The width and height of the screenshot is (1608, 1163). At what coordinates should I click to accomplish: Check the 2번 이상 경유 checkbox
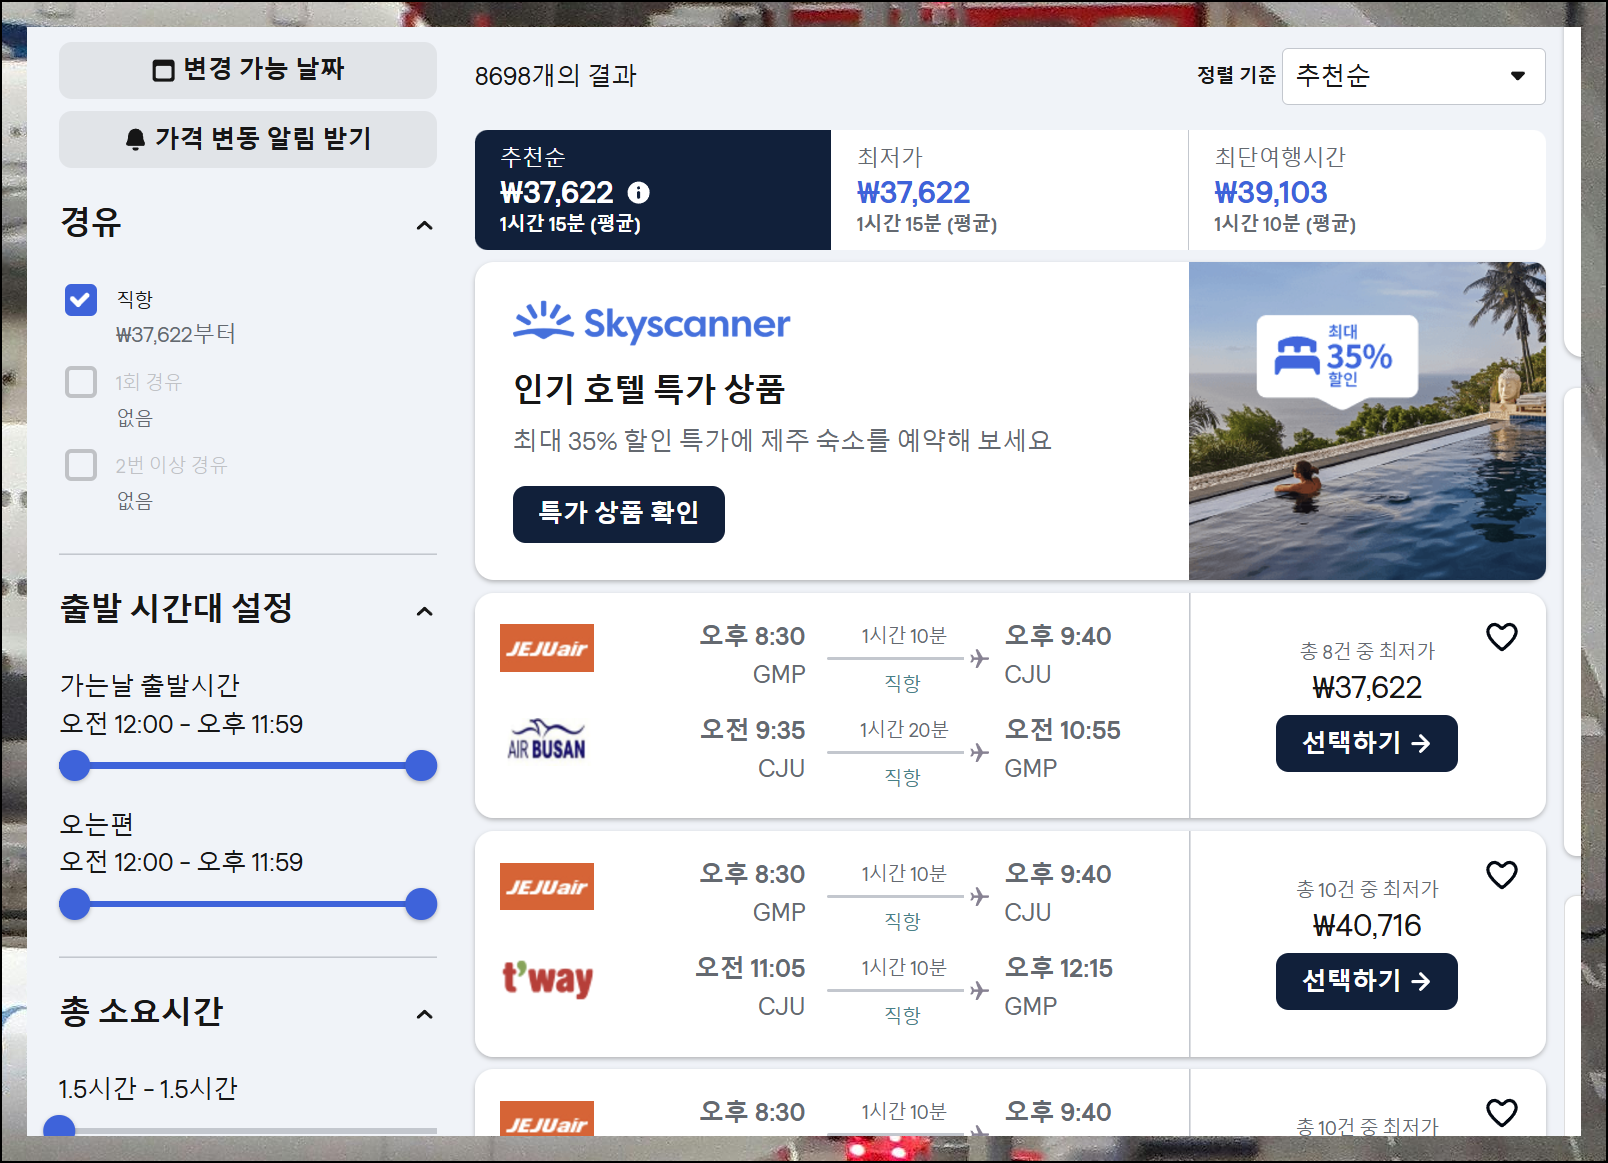[81, 465]
